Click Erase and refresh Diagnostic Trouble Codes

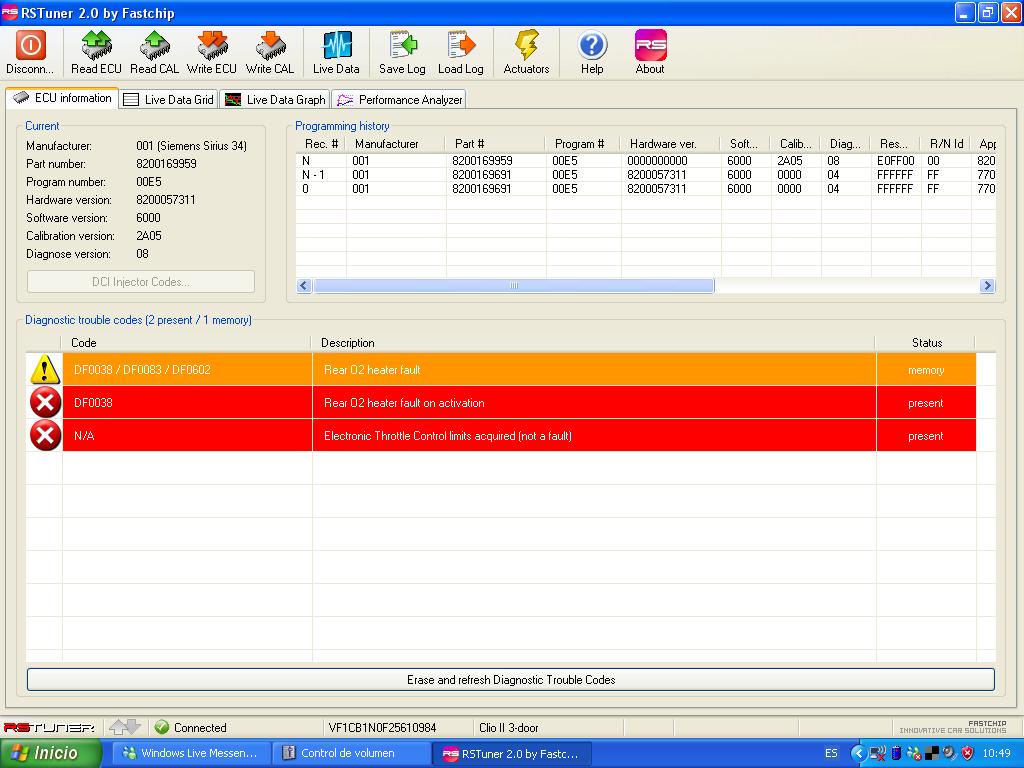pos(511,680)
